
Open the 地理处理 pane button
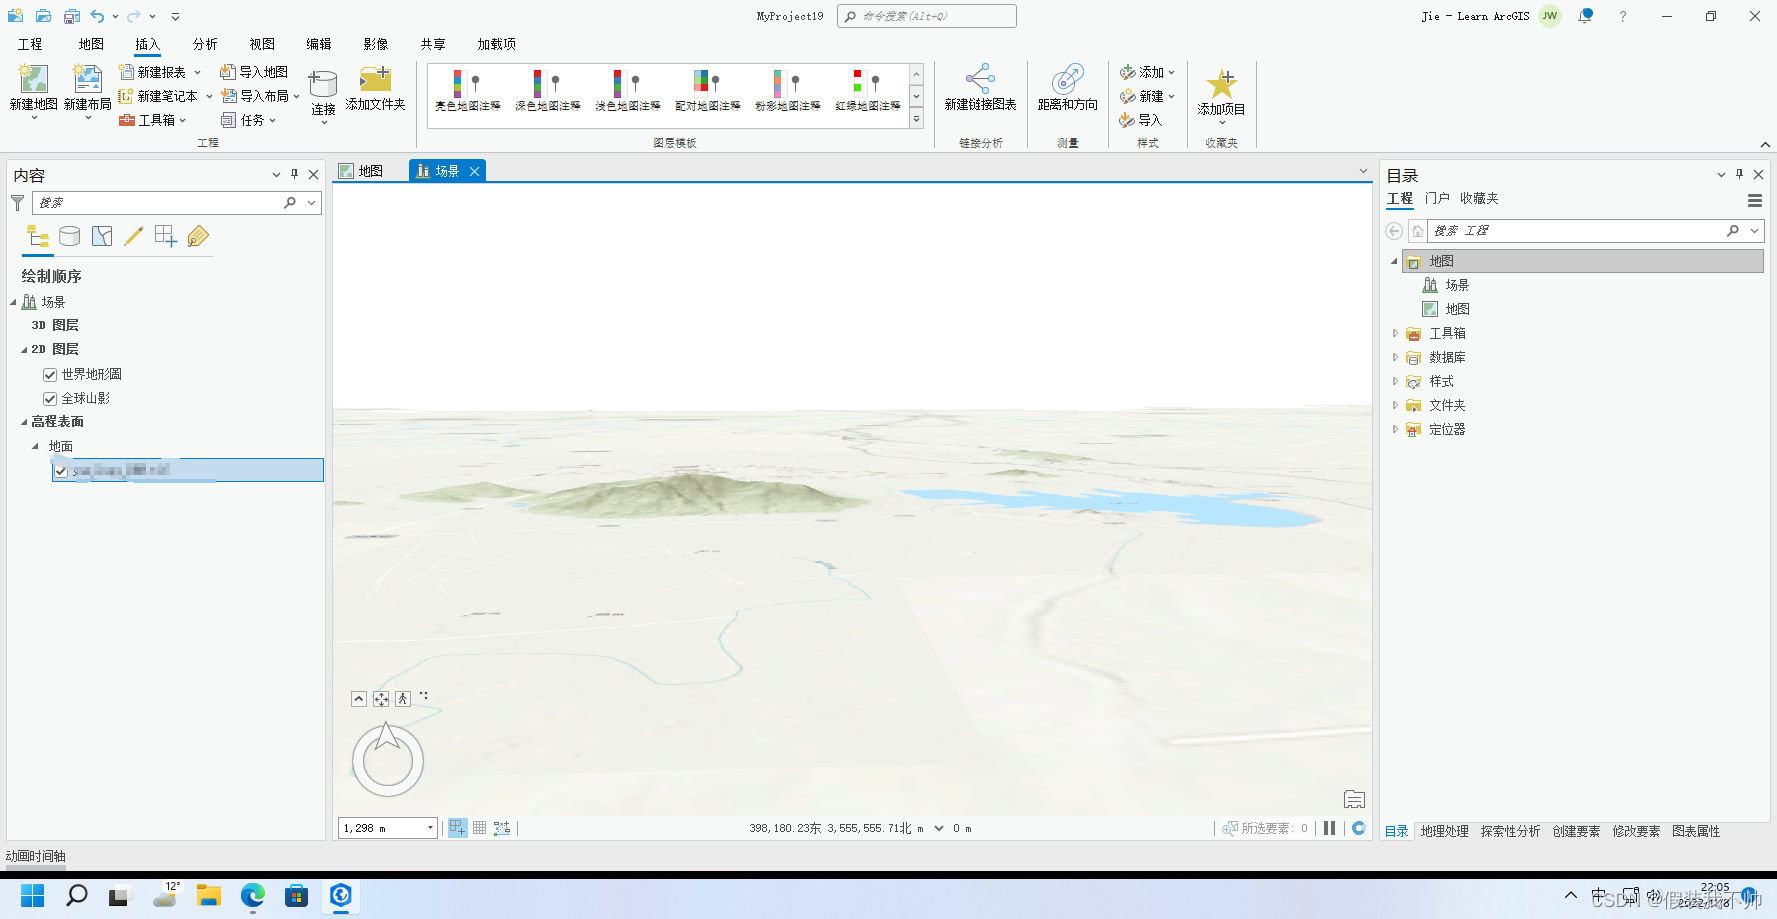(x=1444, y=830)
